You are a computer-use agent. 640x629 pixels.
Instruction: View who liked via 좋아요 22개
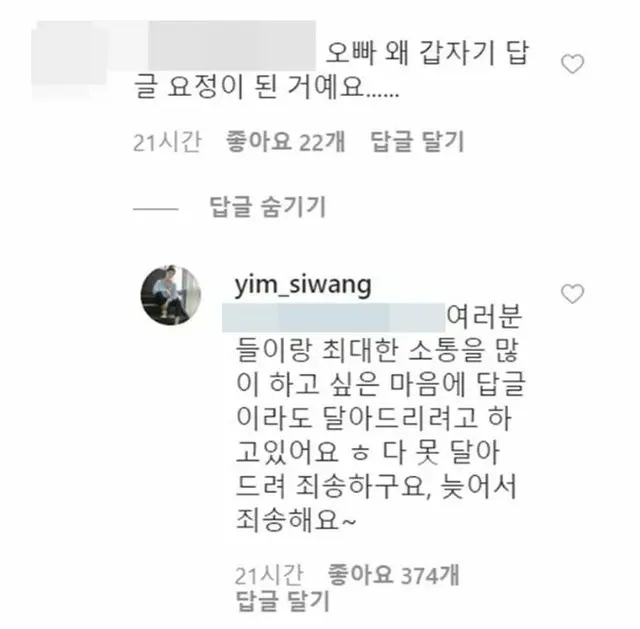point(285,142)
